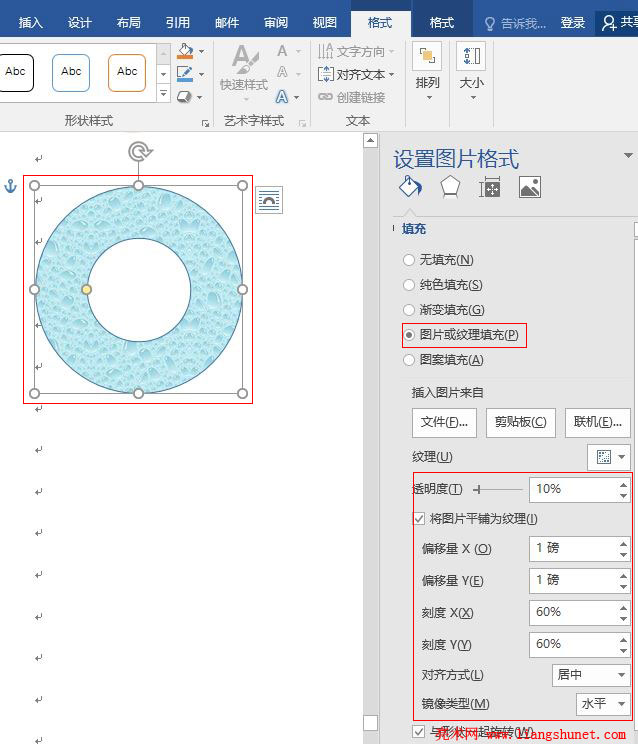
Task: Open the Shape Outline dropdown arrow
Action: point(202,74)
